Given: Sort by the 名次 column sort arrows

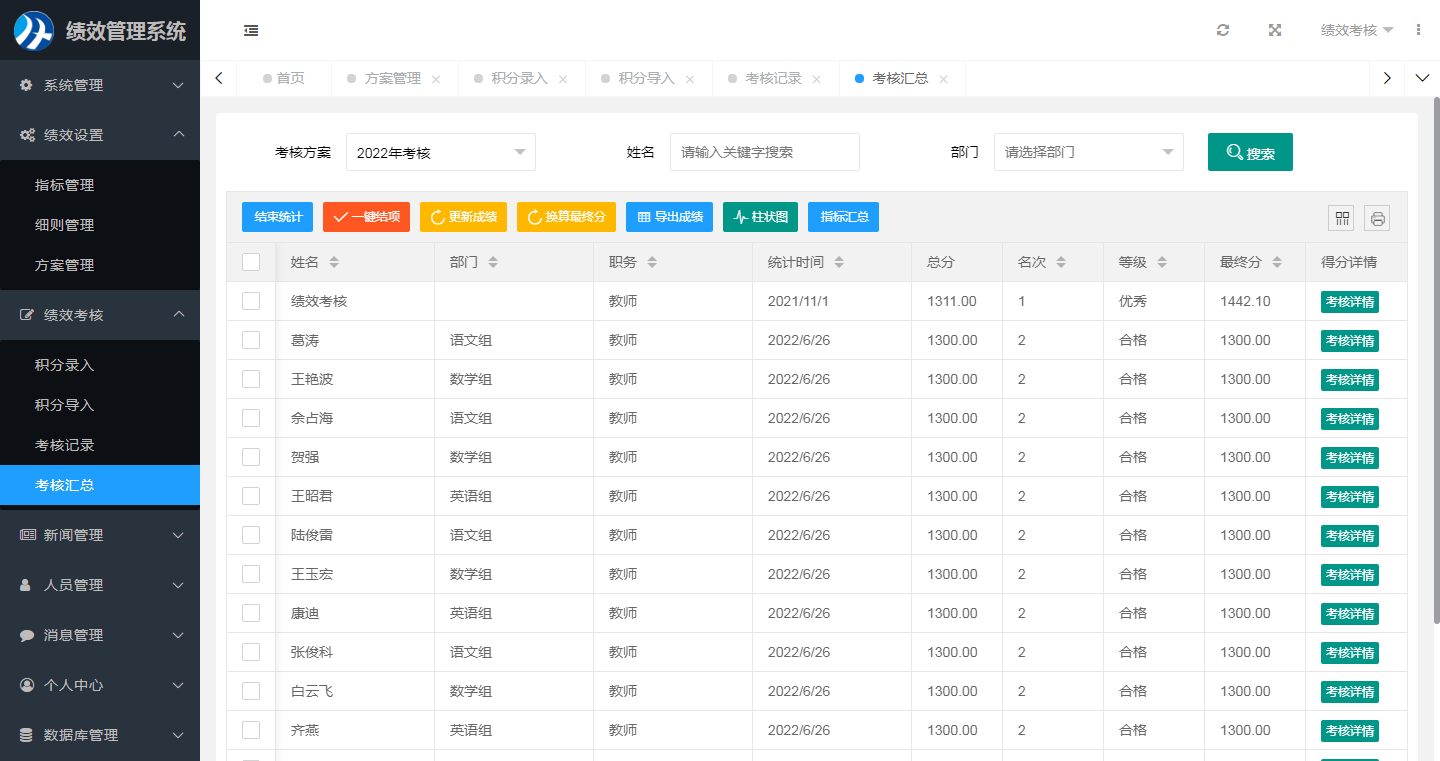Looking at the screenshot, I should (1061, 262).
